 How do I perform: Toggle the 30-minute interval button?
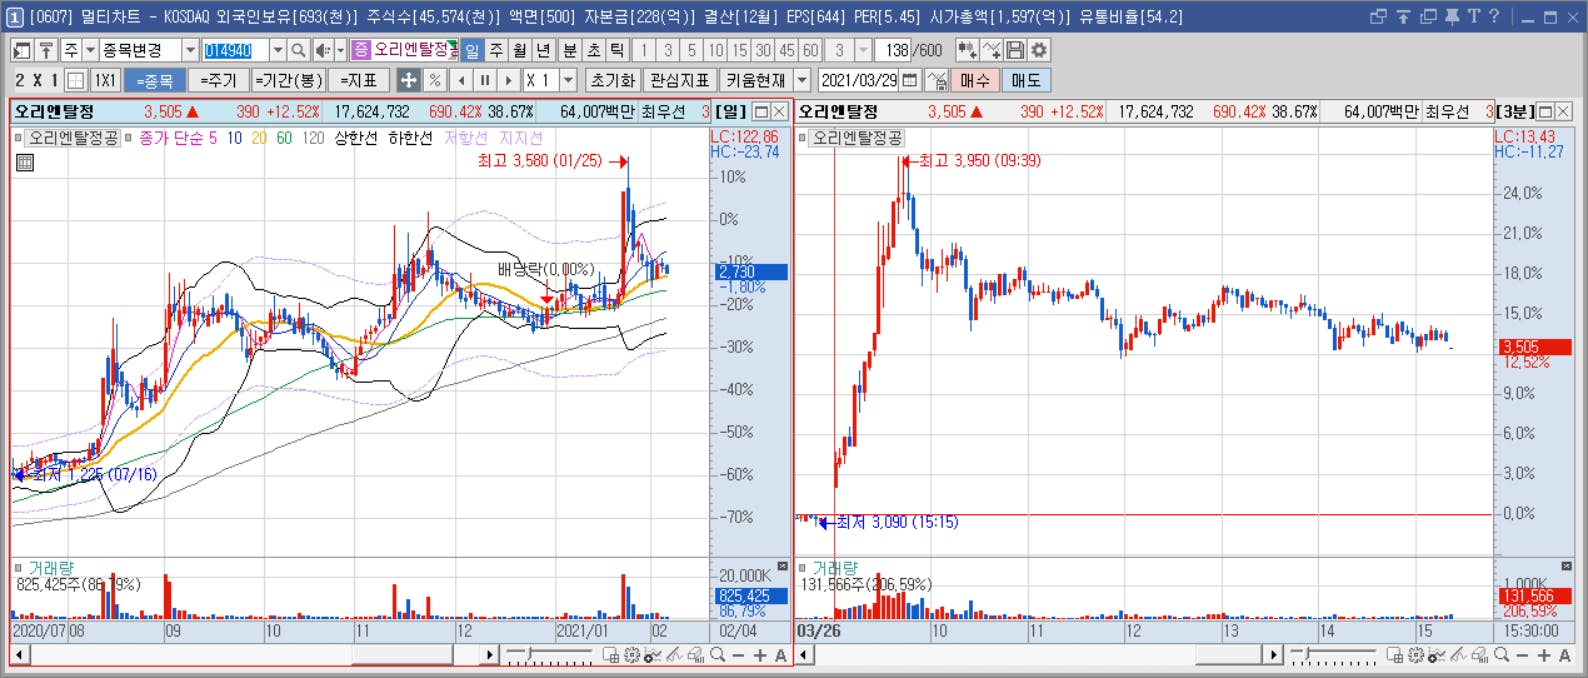[764, 50]
